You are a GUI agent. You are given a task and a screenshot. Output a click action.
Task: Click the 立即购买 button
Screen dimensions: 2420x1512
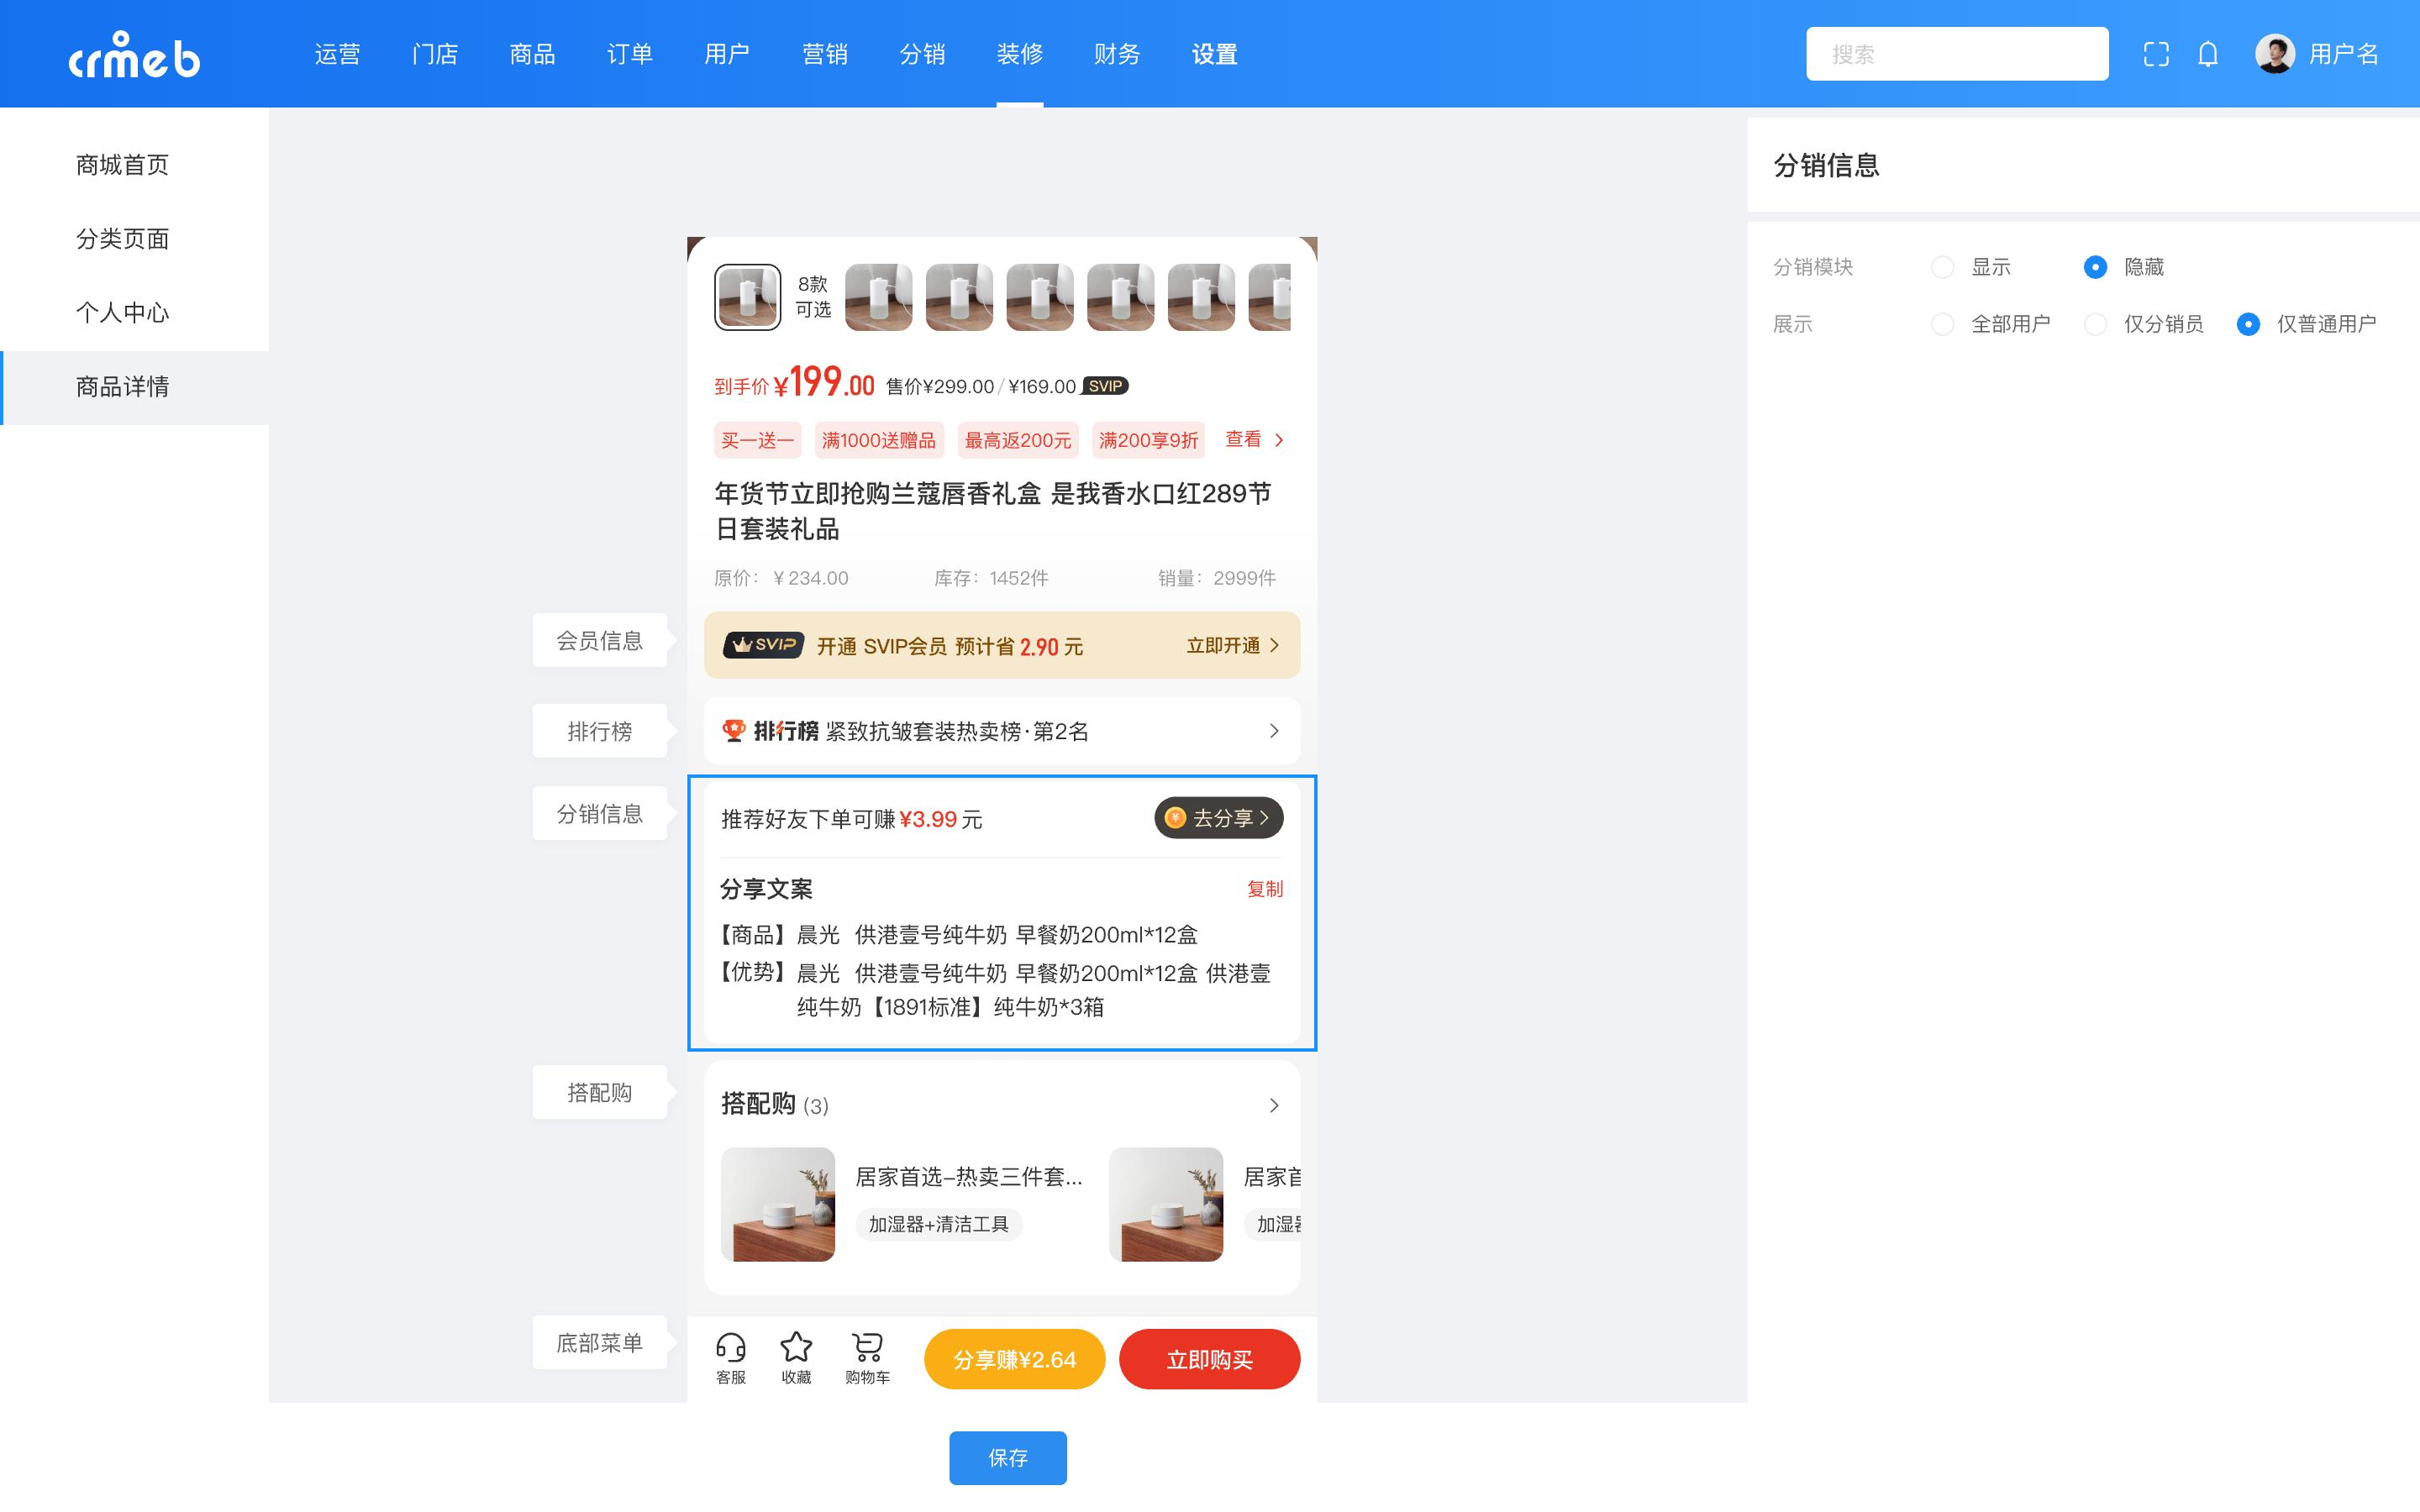(1209, 1359)
